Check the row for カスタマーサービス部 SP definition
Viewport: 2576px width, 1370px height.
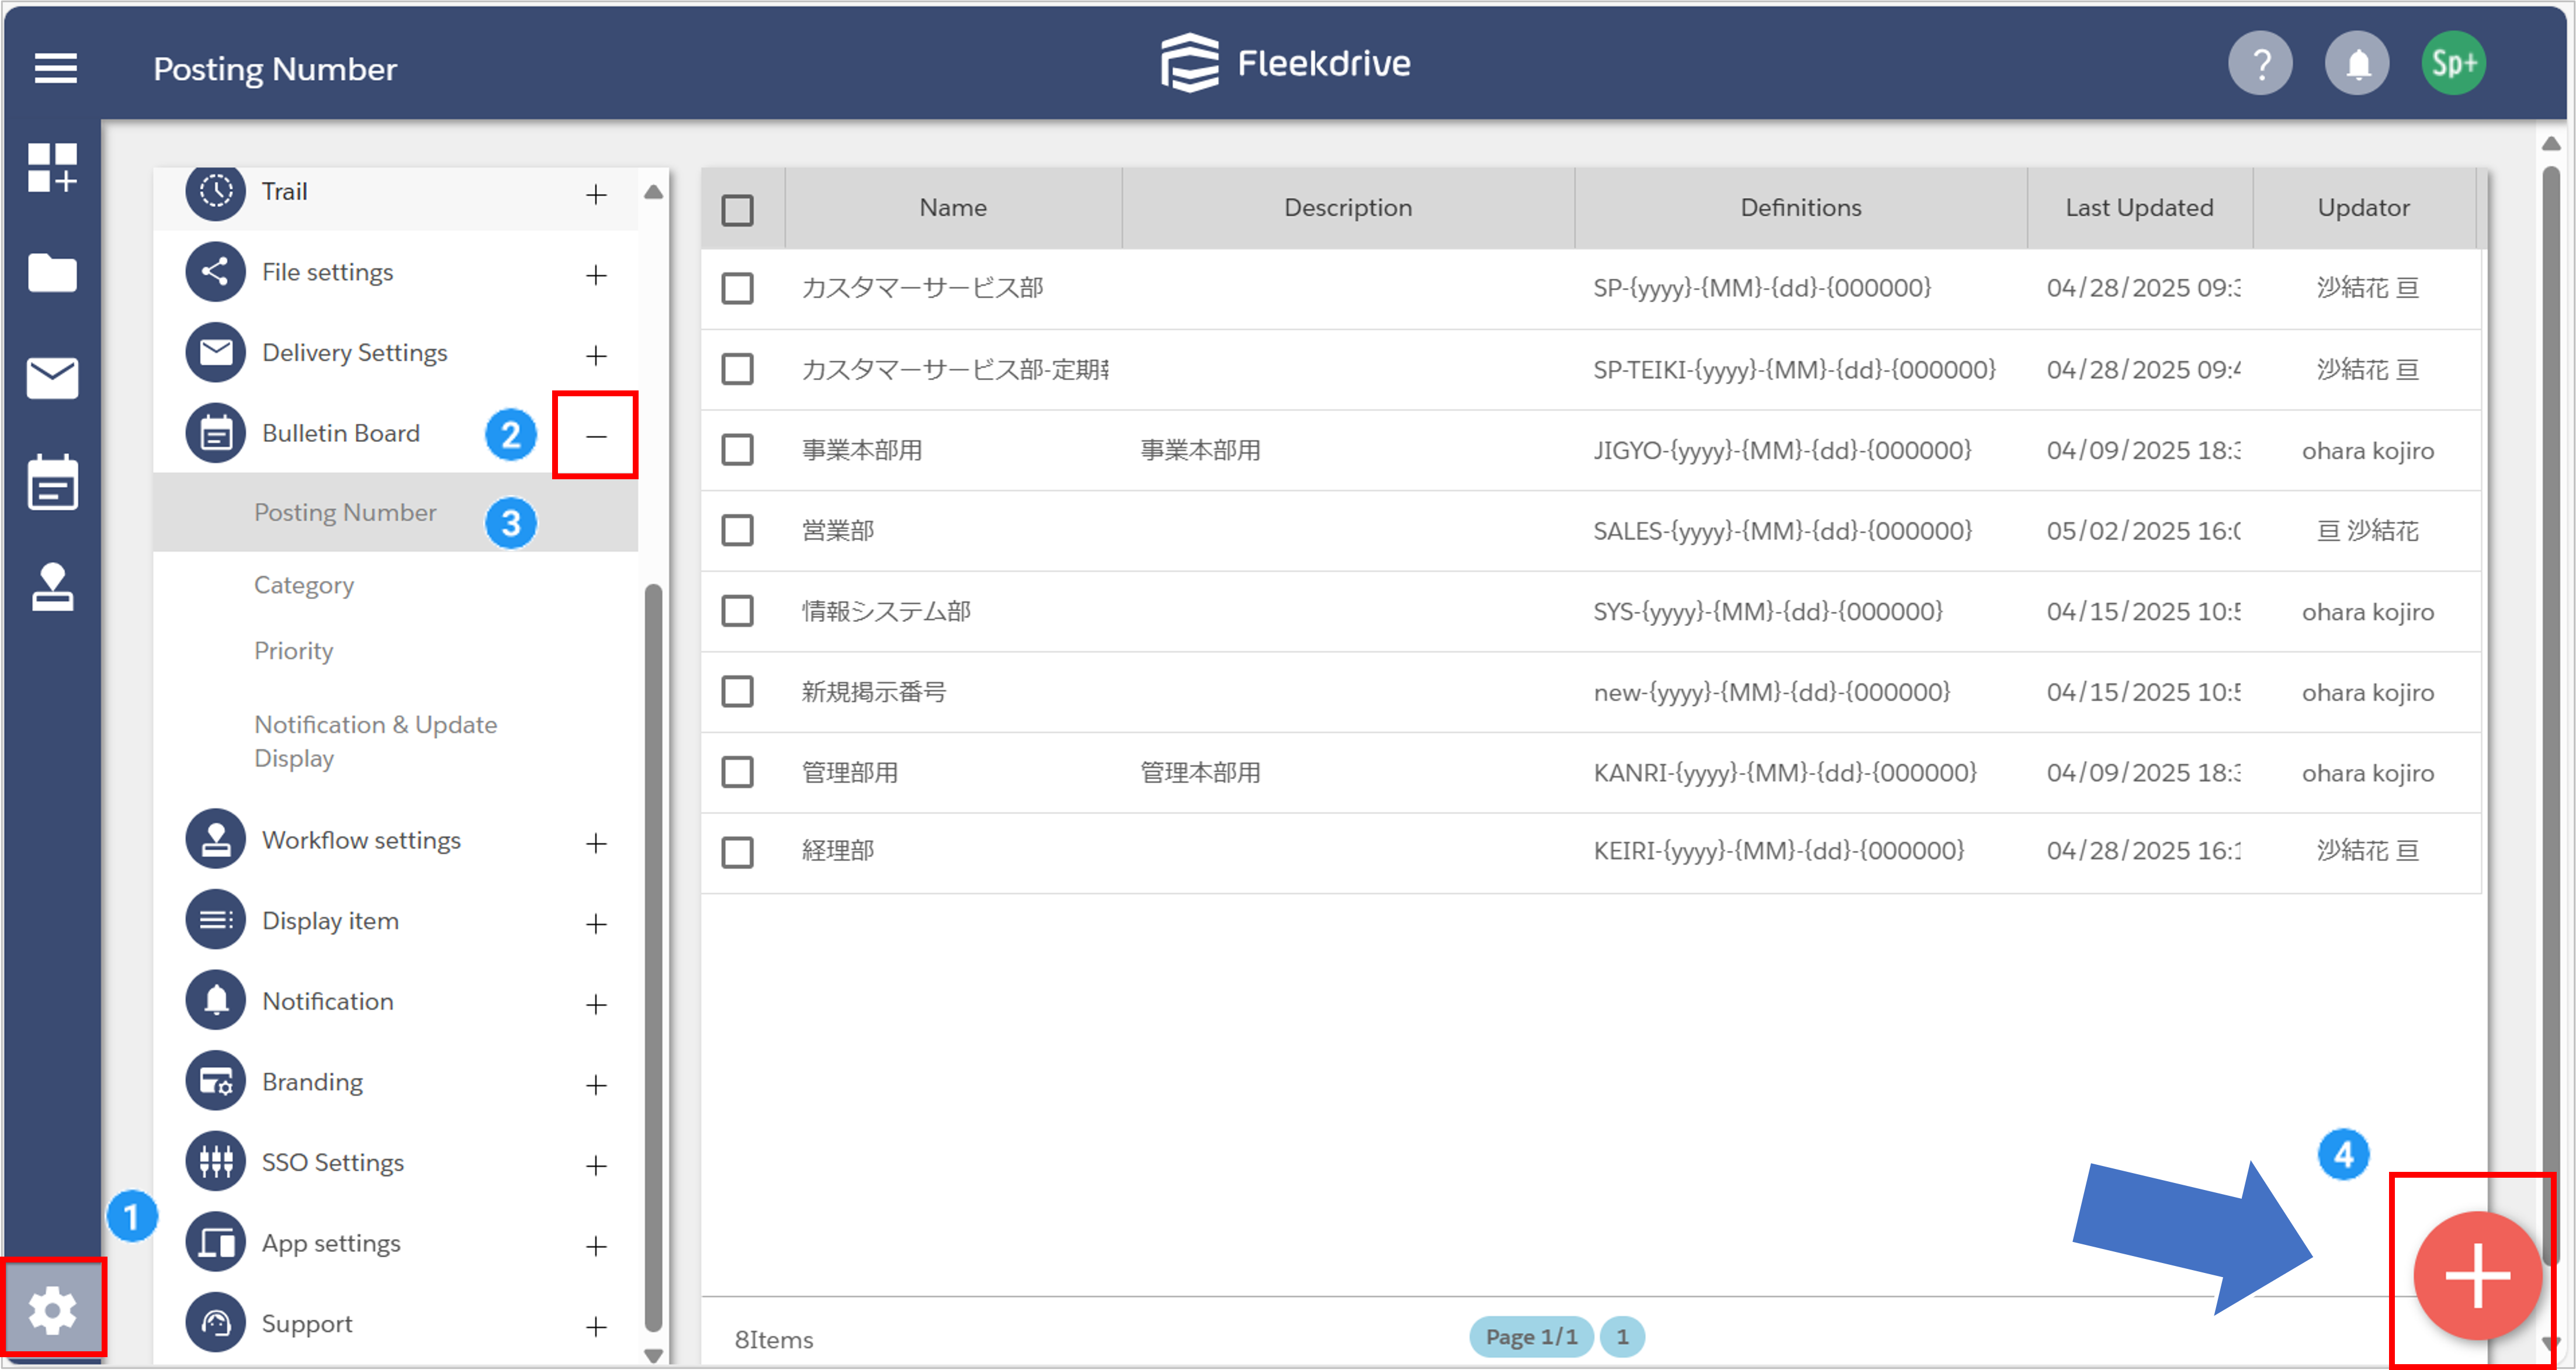click(737, 288)
